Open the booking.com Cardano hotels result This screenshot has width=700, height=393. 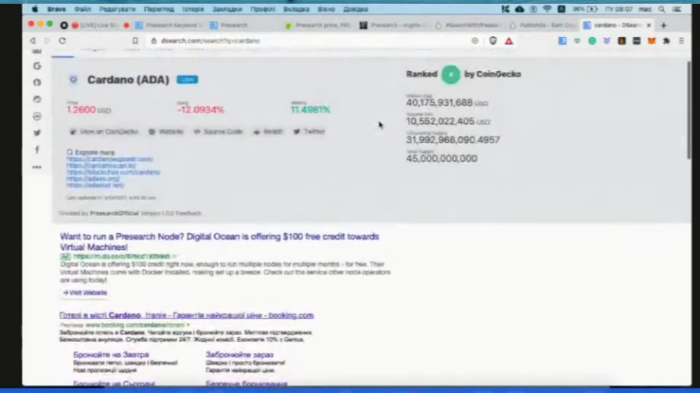coord(187,315)
